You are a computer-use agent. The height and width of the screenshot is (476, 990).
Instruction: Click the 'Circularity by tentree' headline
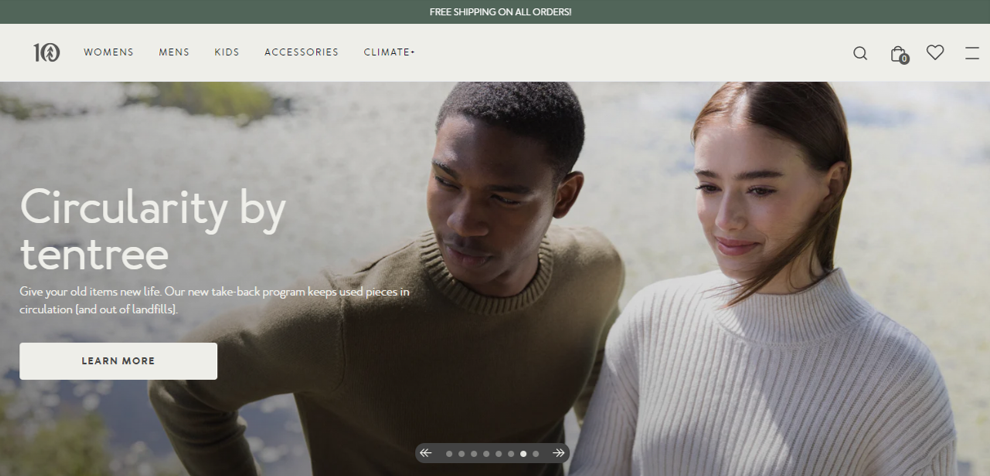(153, 230)
